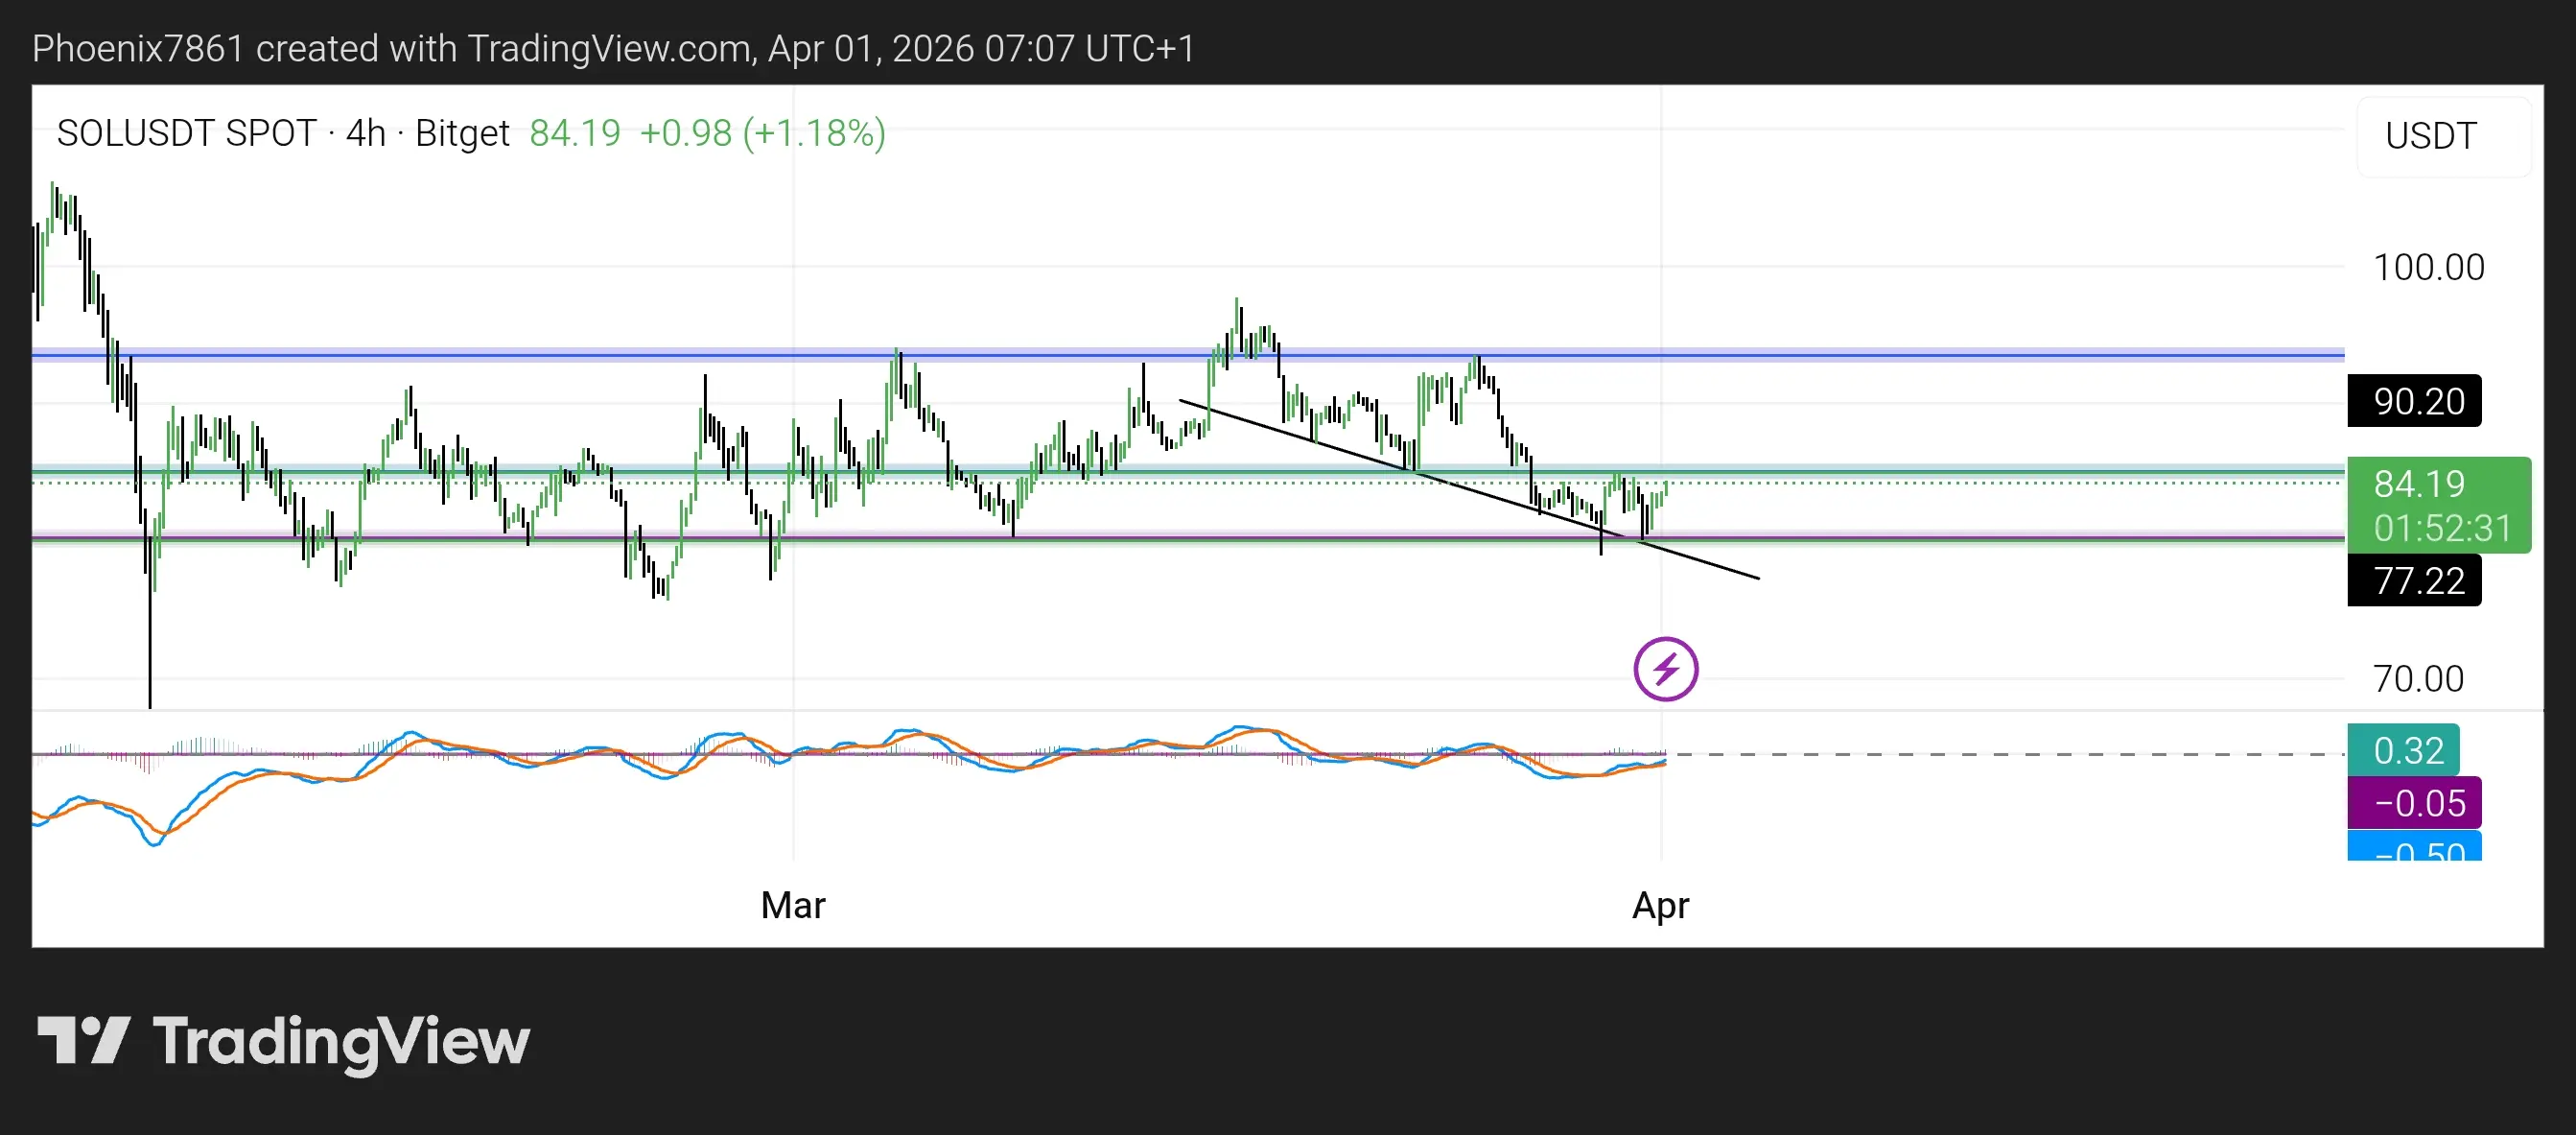Click the 0.32 MACD histogram value tag
The width and height of the screenshot is (2576, 1135).
tap(2402, 750)
